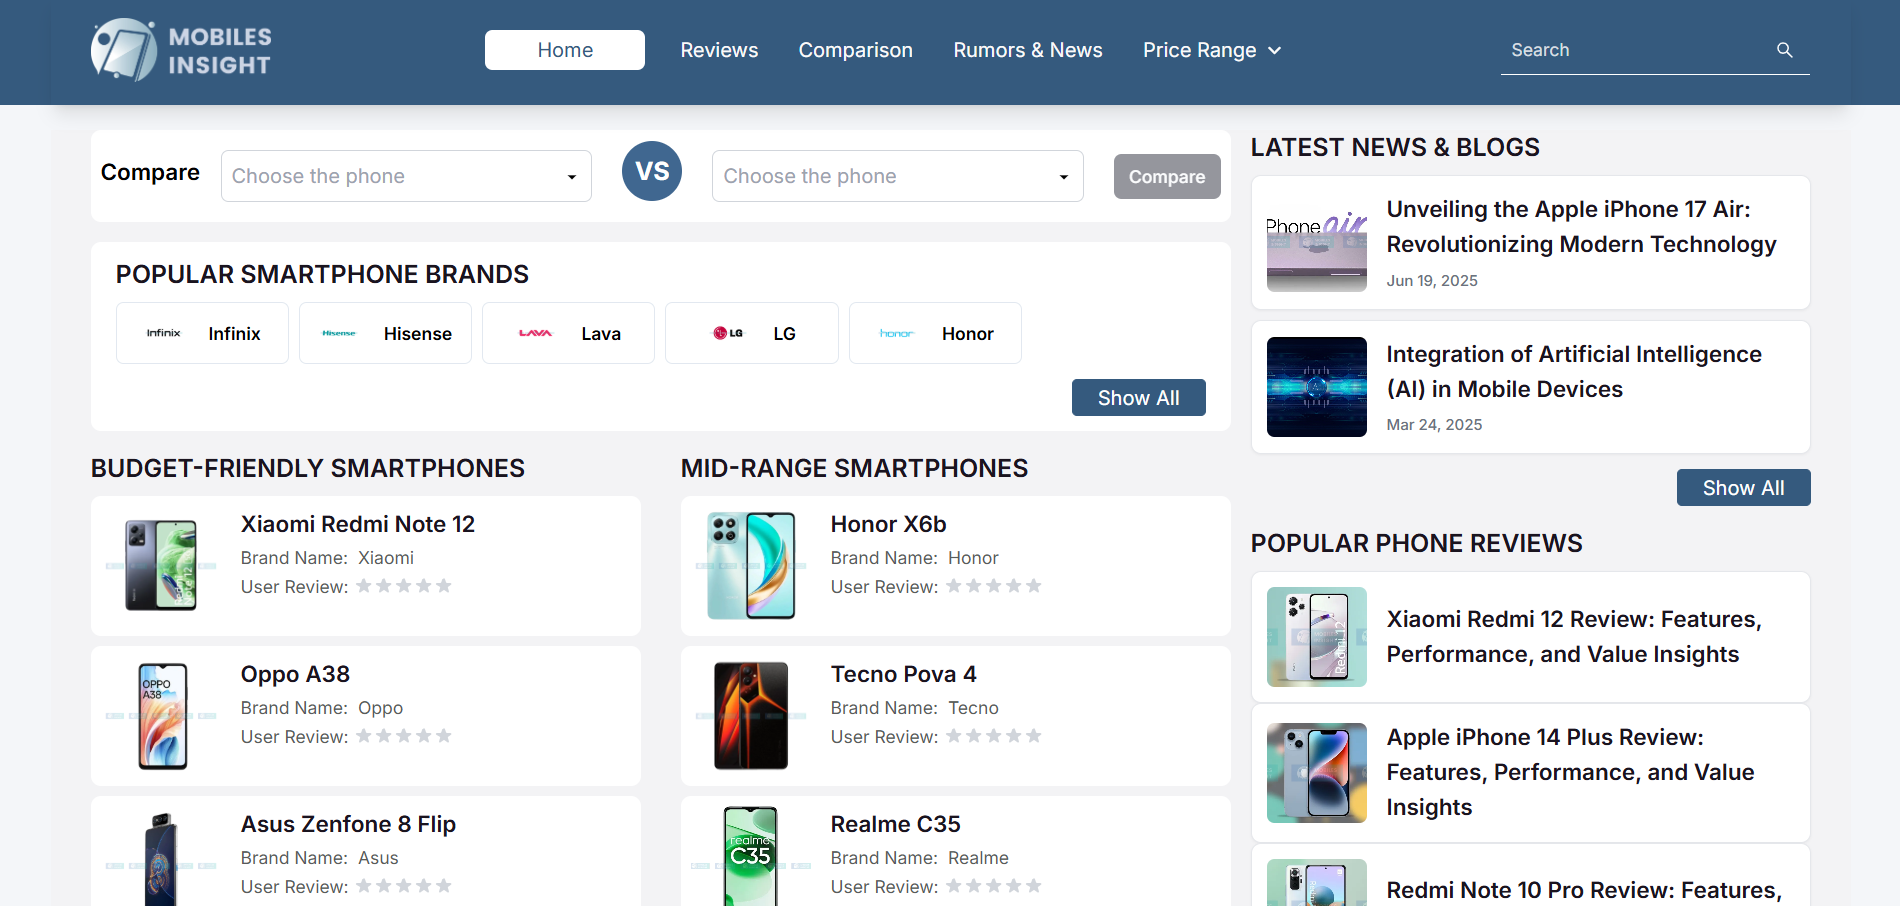Open Xiaomi Redmi Note 12 phone image
Screen dimensions: 1900x906
coord(161,566)
